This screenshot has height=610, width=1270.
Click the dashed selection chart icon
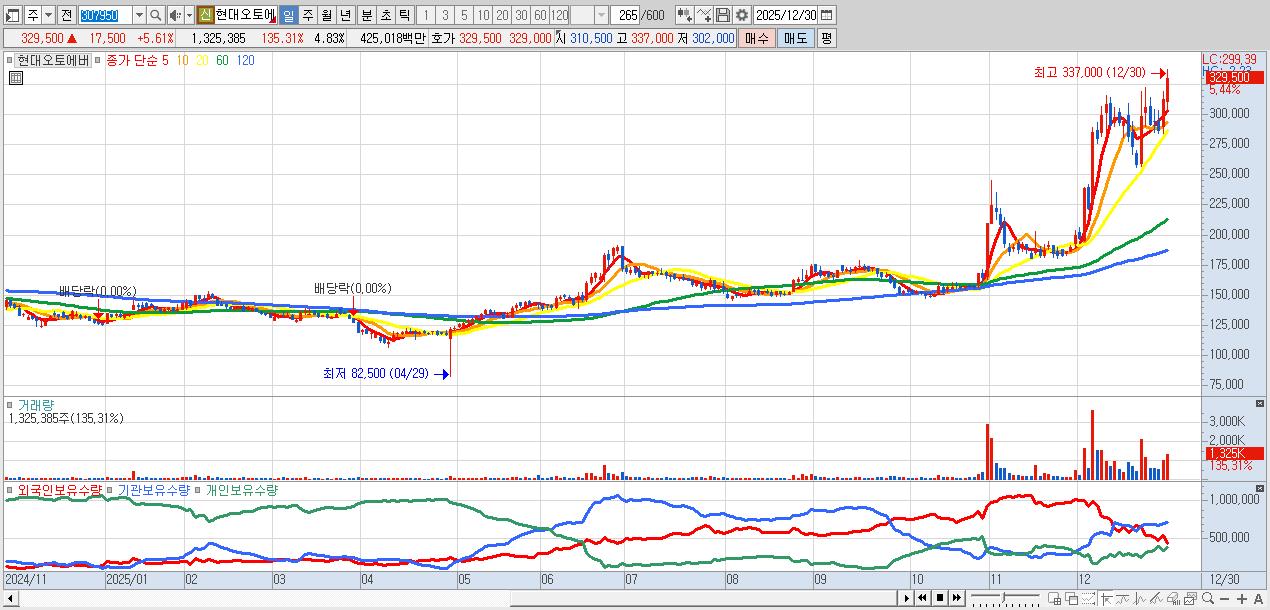pos(1089,598)
